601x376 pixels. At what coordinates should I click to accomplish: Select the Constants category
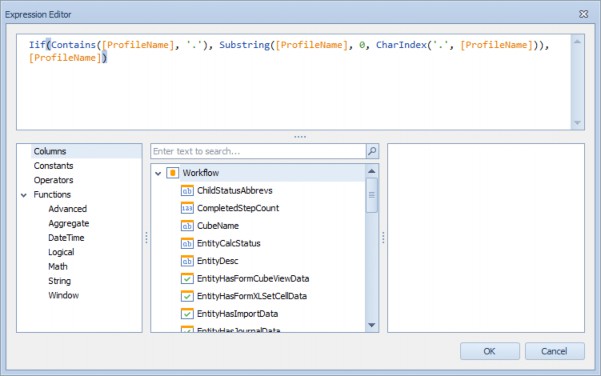click(x=53, y=166)
